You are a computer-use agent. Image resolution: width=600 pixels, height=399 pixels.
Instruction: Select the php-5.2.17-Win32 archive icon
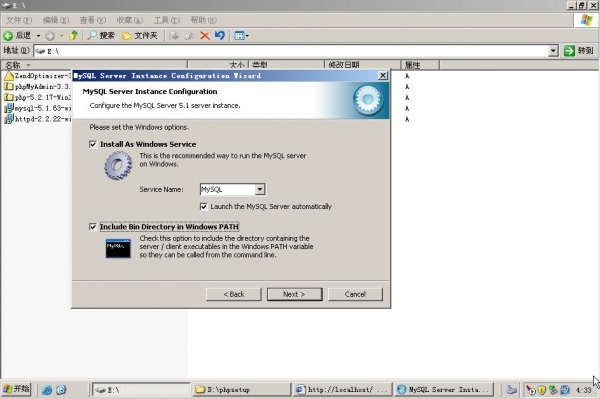8,97
